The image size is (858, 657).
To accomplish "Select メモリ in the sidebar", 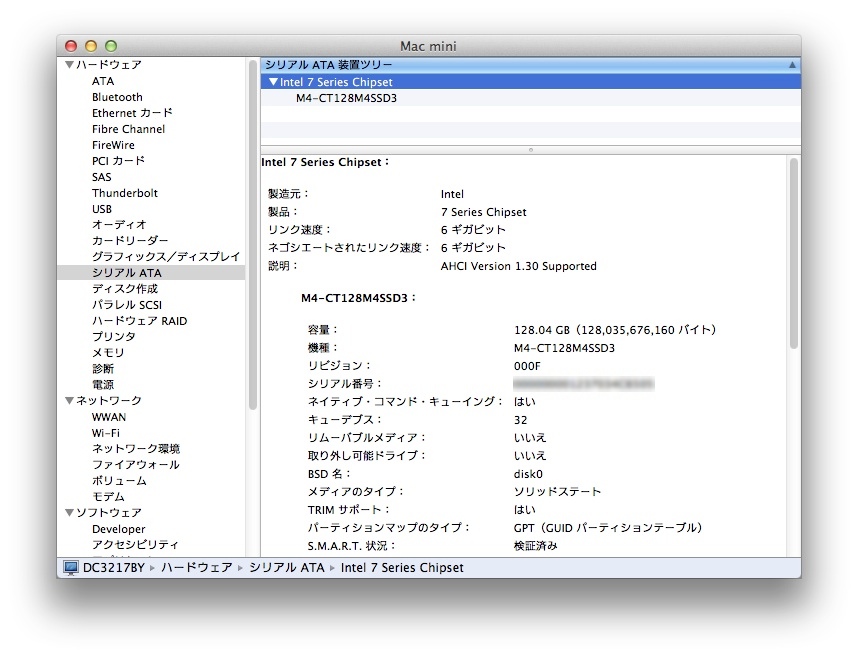I will pos(108,352).
